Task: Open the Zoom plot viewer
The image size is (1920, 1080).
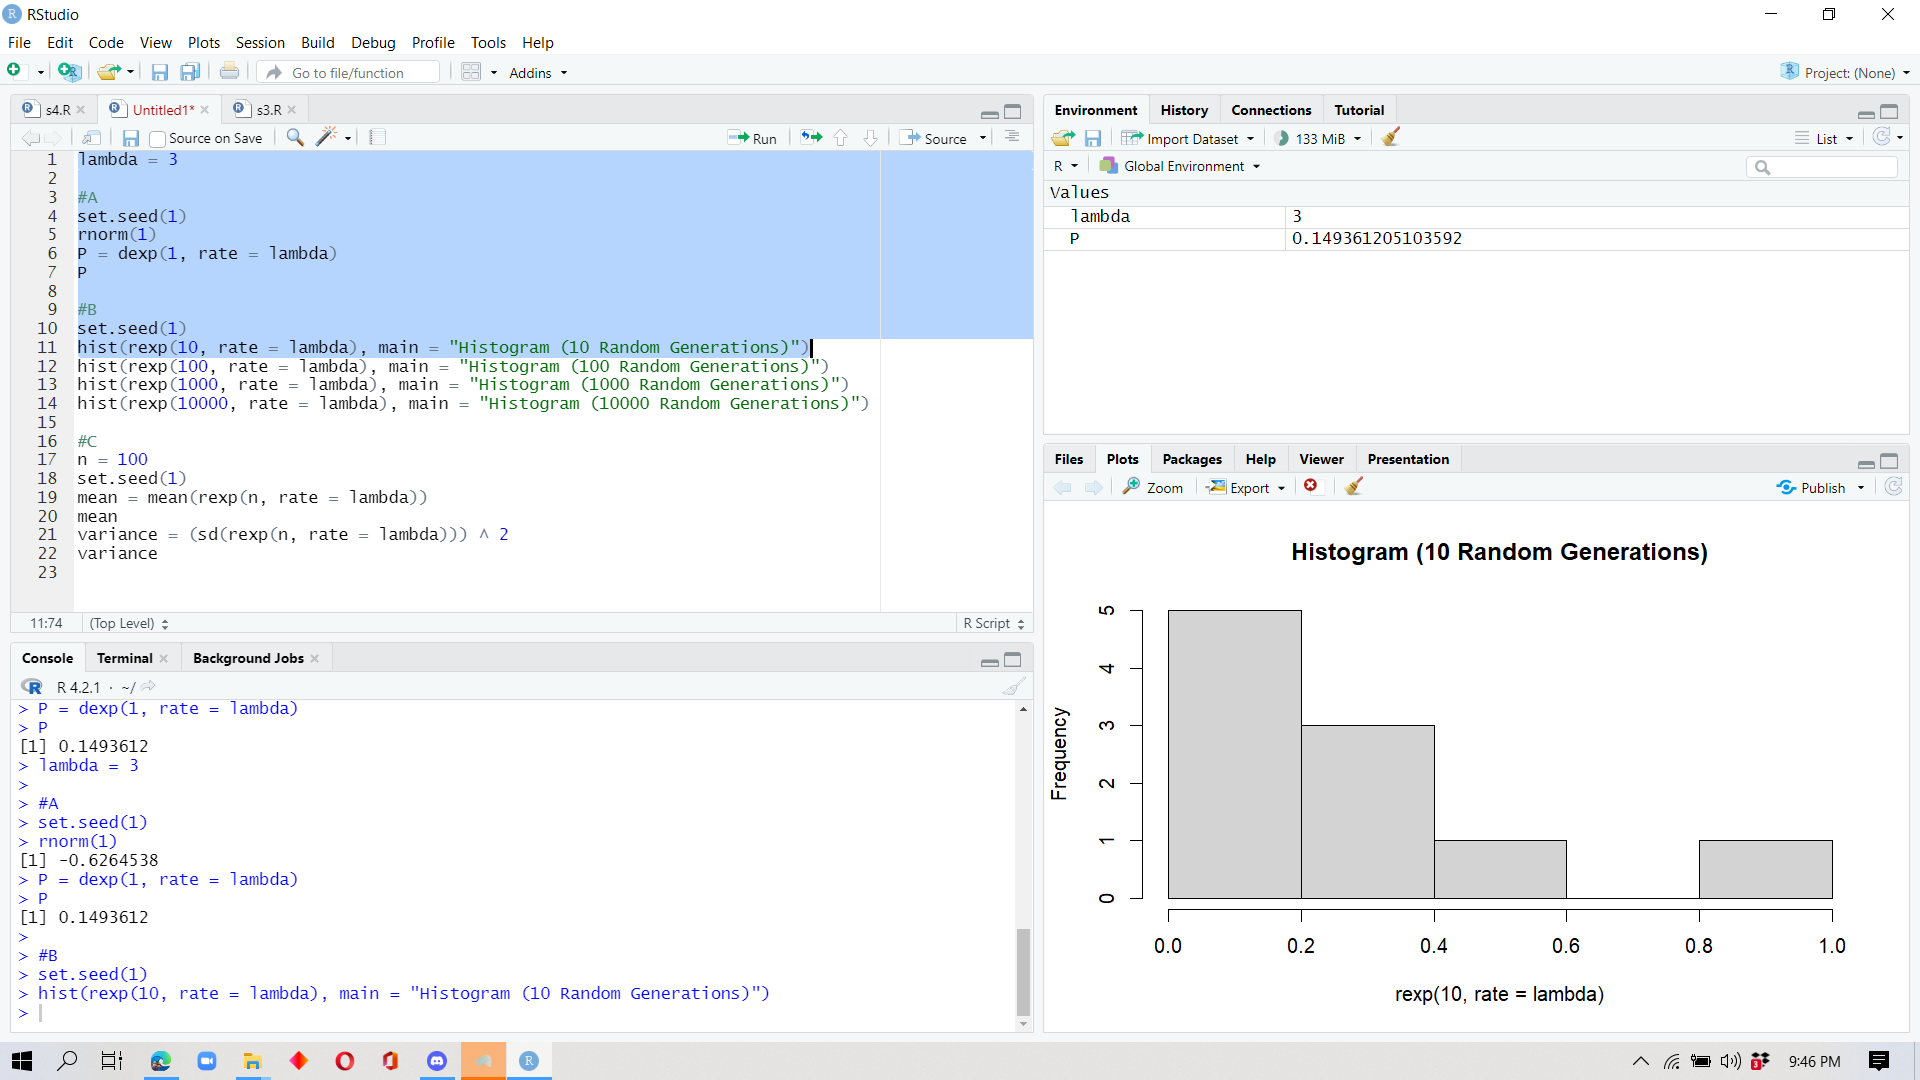Action: (x=1152, y=487)
